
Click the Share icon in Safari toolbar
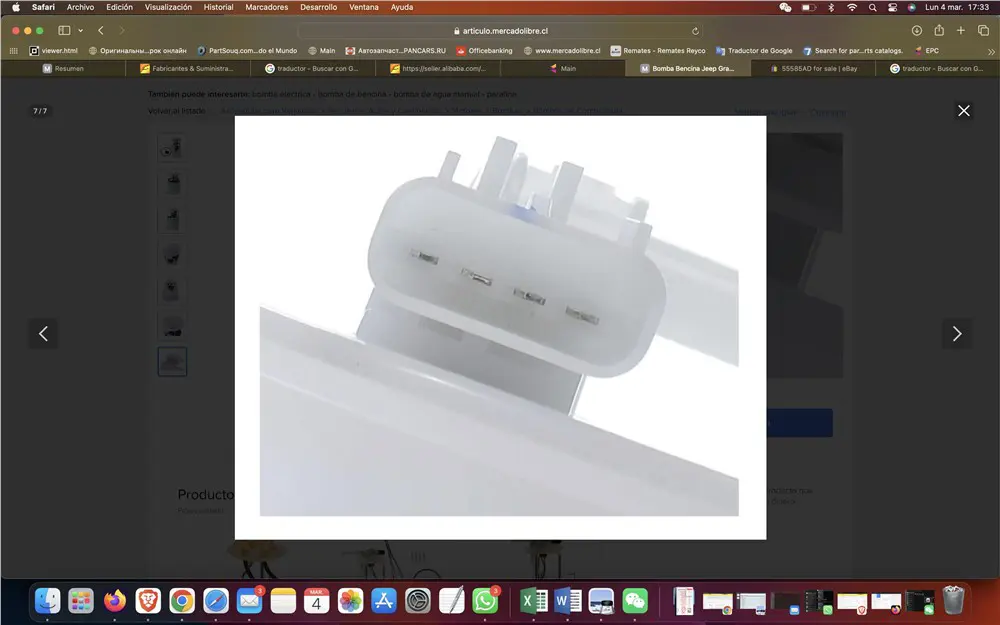[x=939, y=31]
